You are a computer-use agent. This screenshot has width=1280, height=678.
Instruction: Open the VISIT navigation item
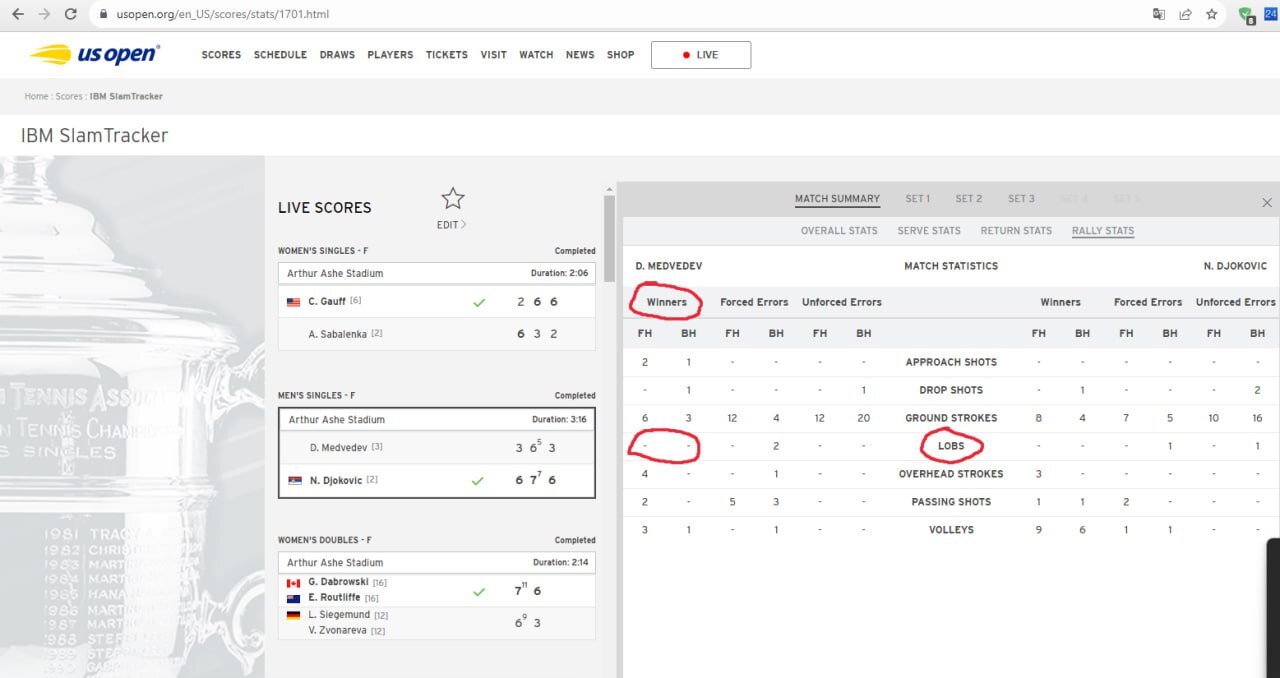(x=494, y=55)
